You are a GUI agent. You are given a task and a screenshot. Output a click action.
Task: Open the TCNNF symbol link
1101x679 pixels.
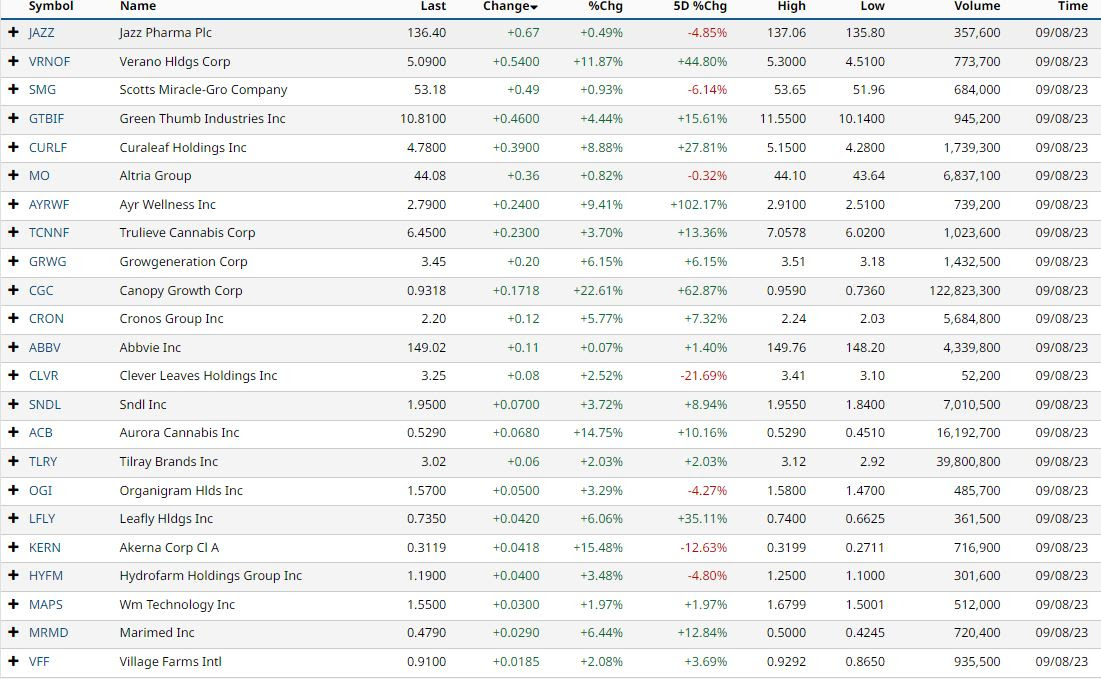(x=49, y=232)
